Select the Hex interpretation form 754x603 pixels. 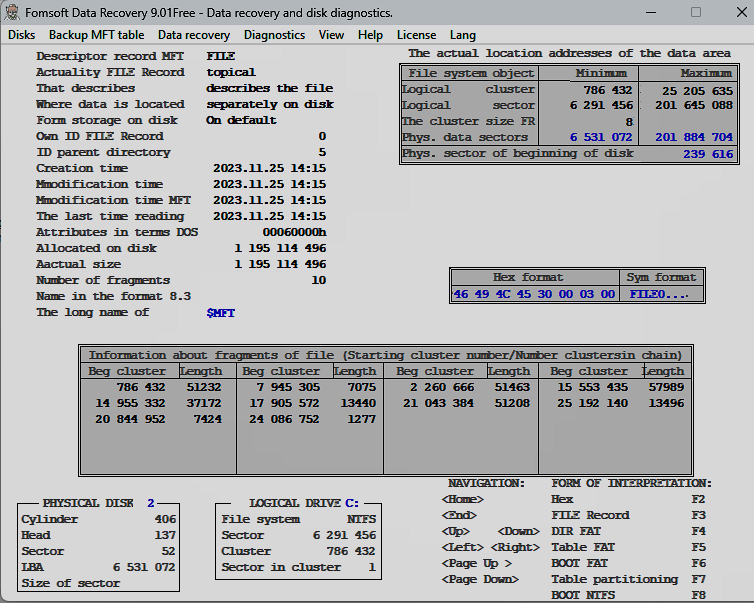coord(562,499)
